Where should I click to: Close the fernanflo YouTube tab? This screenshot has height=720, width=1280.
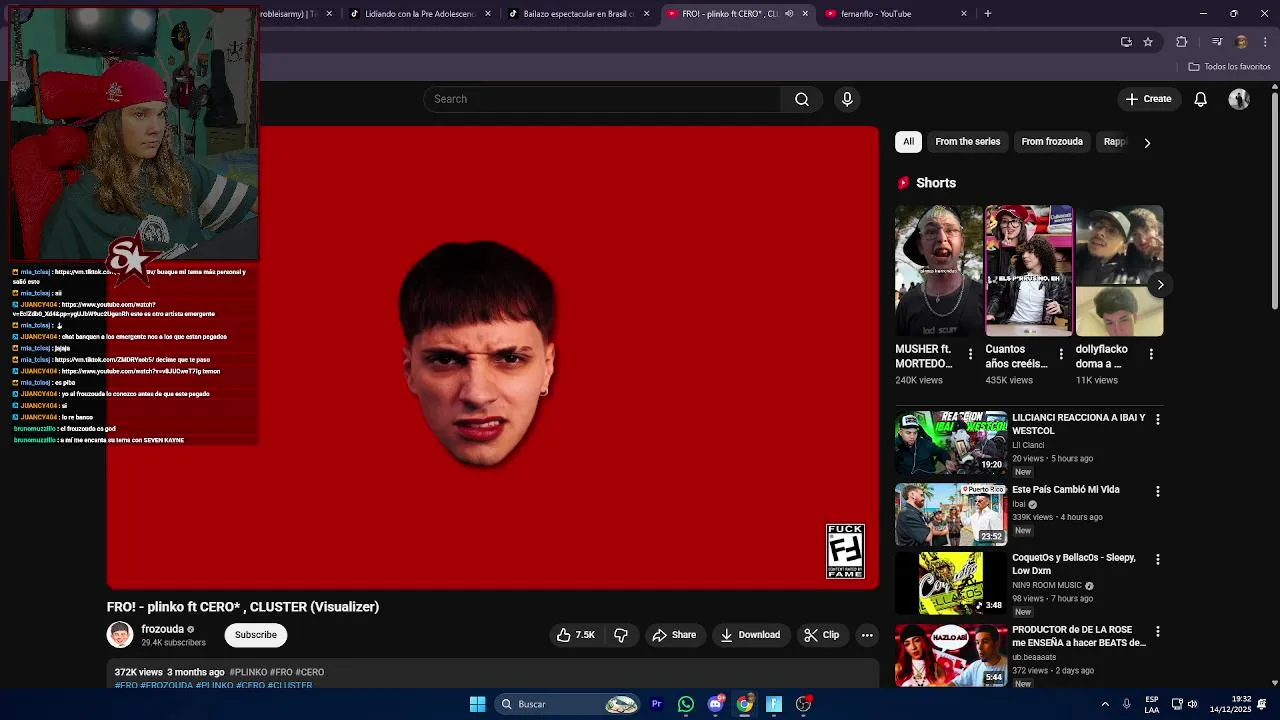964,14
